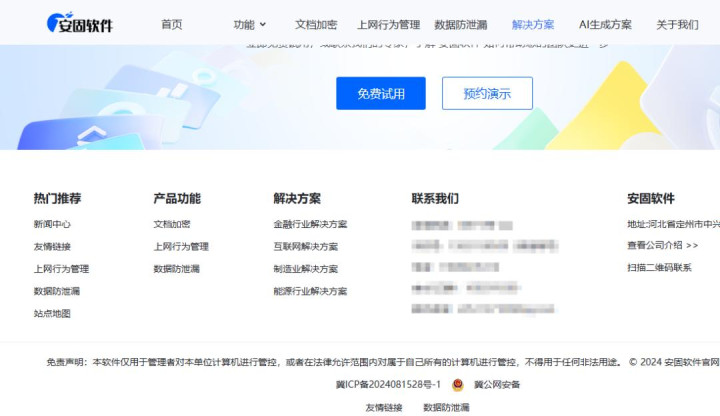The width and height of the screenshot is (720, 416).
Task: Go to 文档加密 in the top navigation
Action: (x=316, y=24)
